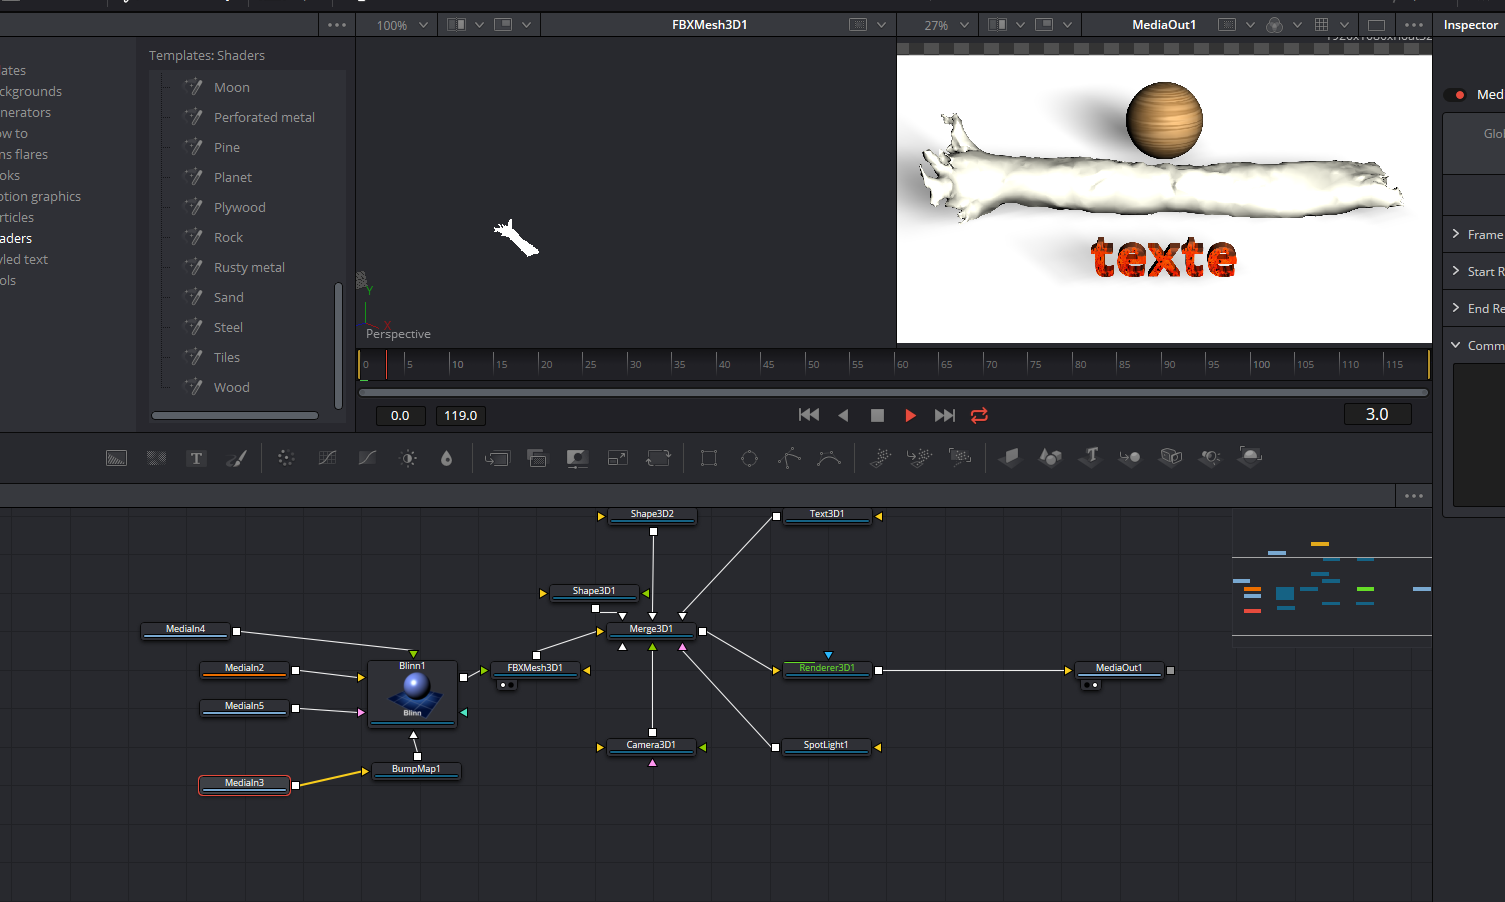Toggle loop playback
Viewport: 1505px width, 902px height.
pos(979,415)
